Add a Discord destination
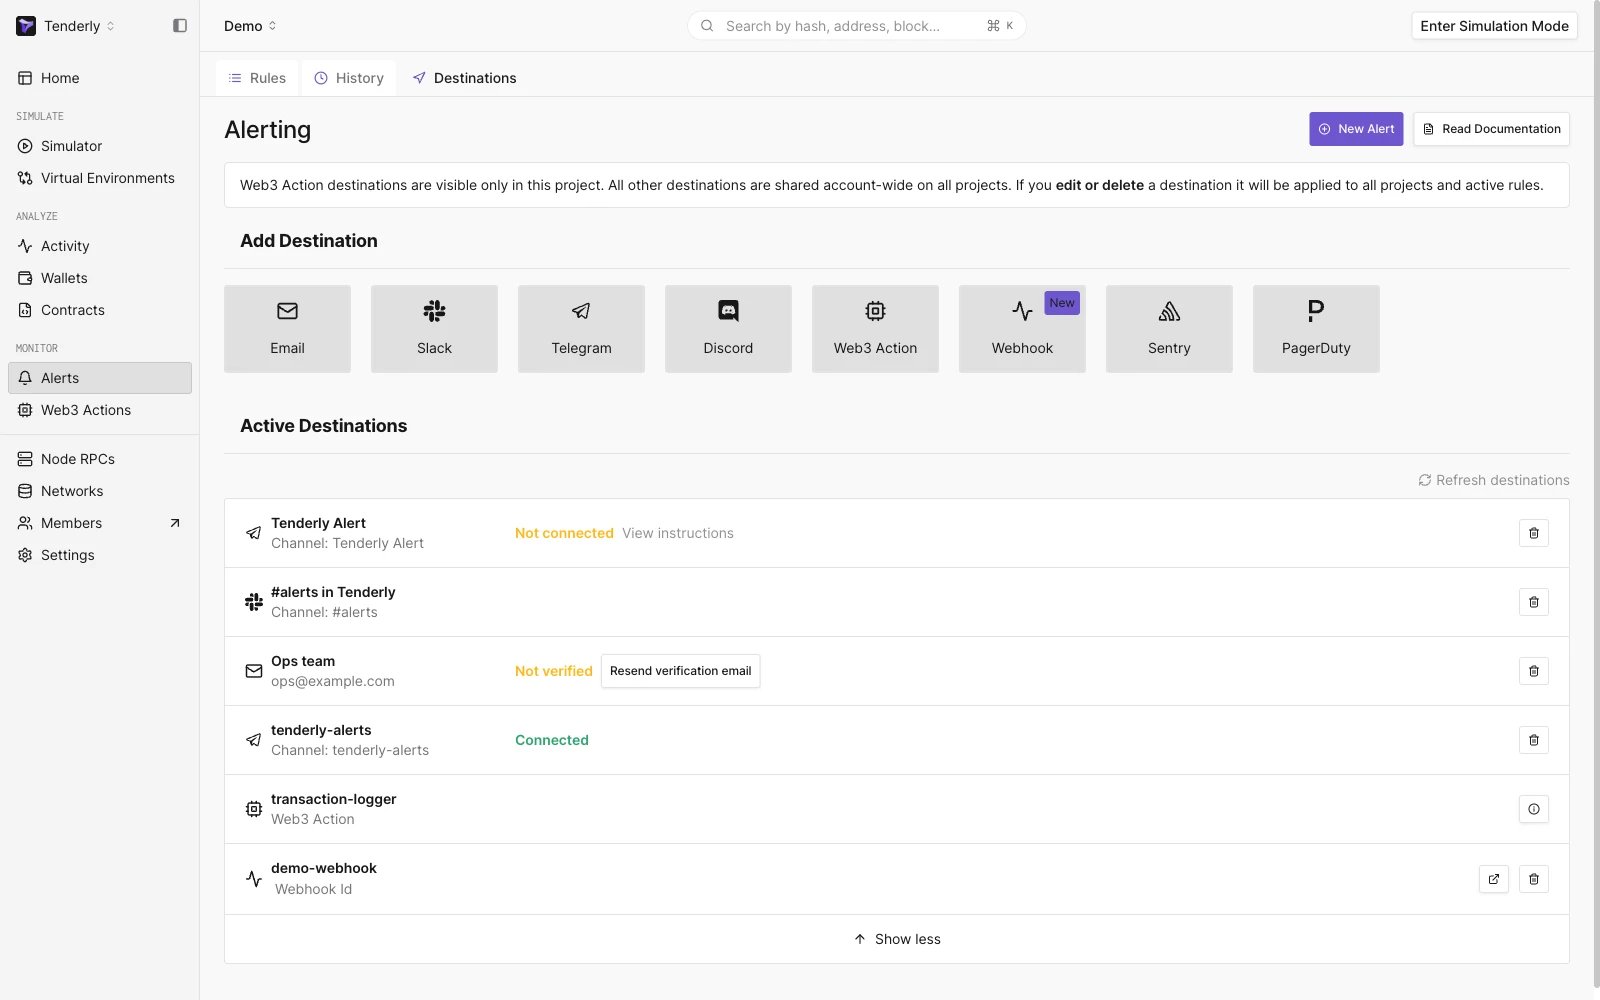The width and height of the screenshot is (1600, 1000). click(728, 329)
